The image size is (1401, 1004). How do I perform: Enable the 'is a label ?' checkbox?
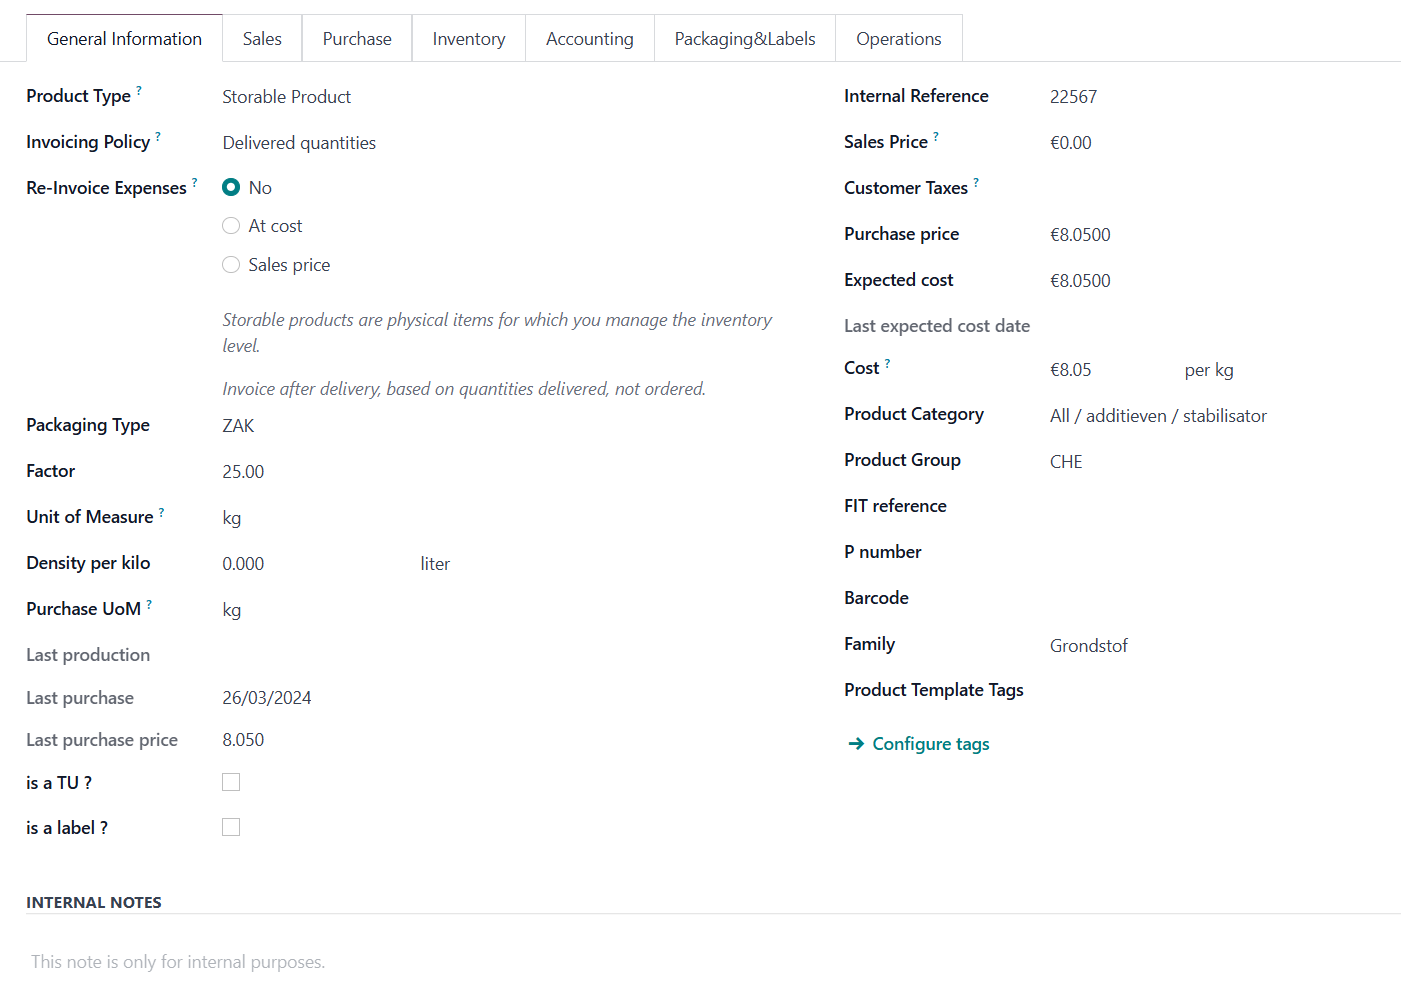[x=231, y=827]
